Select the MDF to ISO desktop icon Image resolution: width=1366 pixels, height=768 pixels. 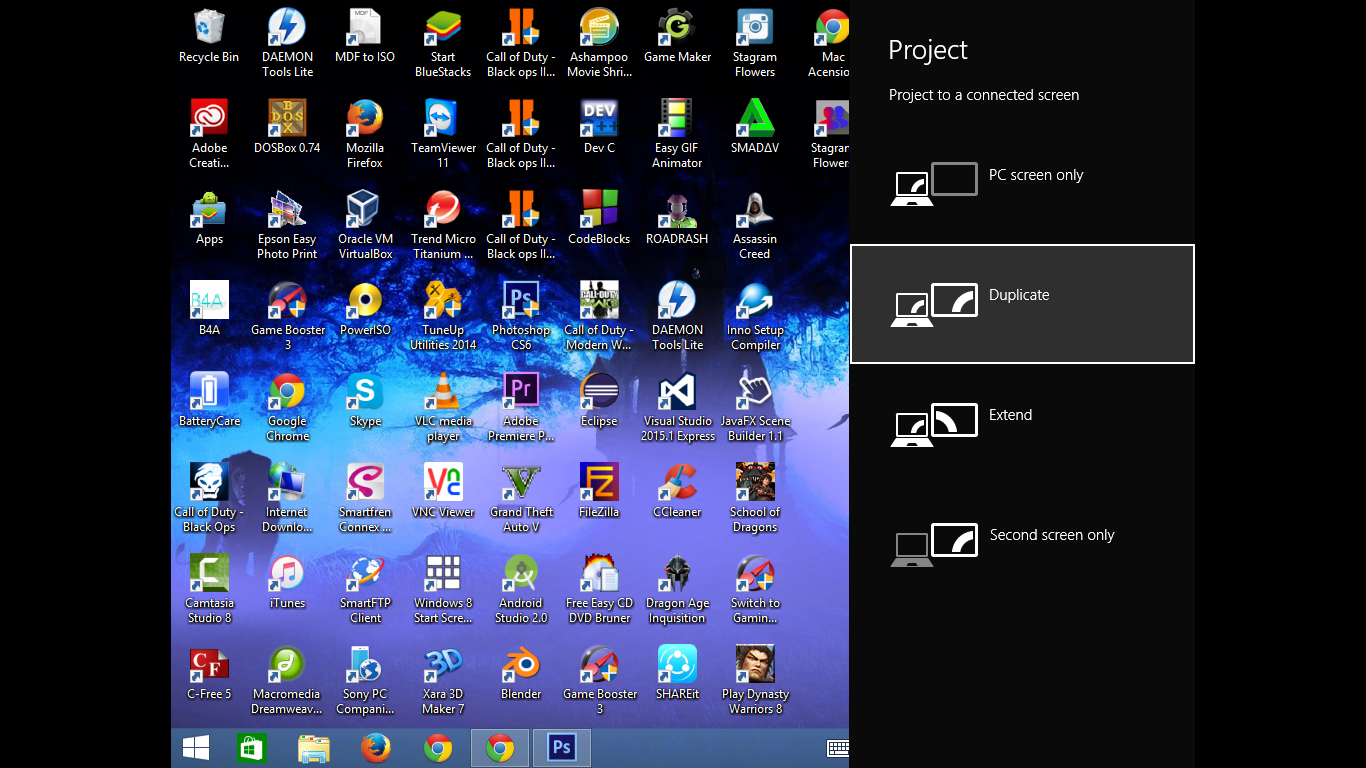click(x=365, y=38)
